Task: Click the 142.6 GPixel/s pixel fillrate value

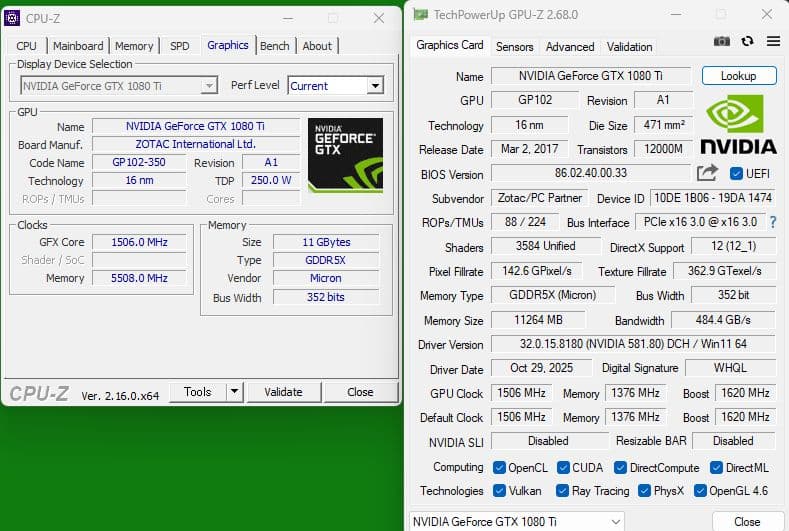Action: click(536, 271)
